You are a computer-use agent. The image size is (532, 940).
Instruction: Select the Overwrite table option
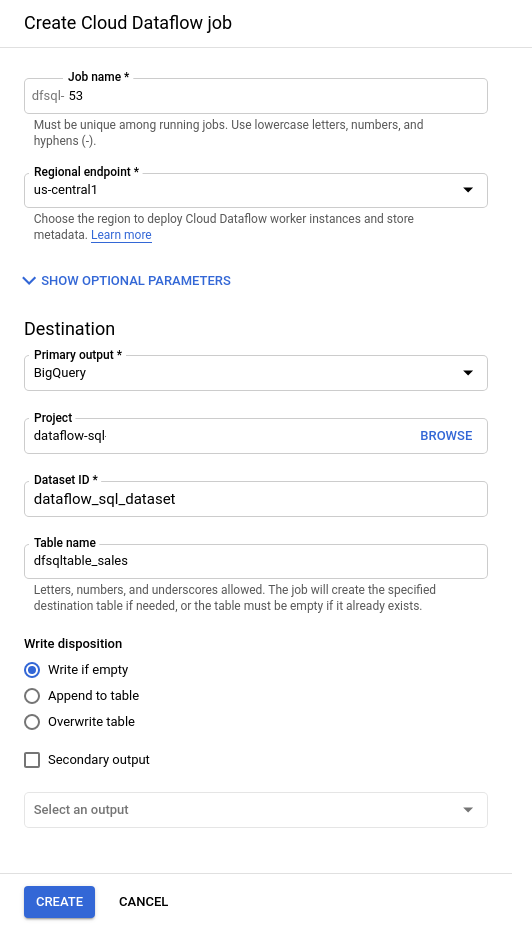click(32, 722)
